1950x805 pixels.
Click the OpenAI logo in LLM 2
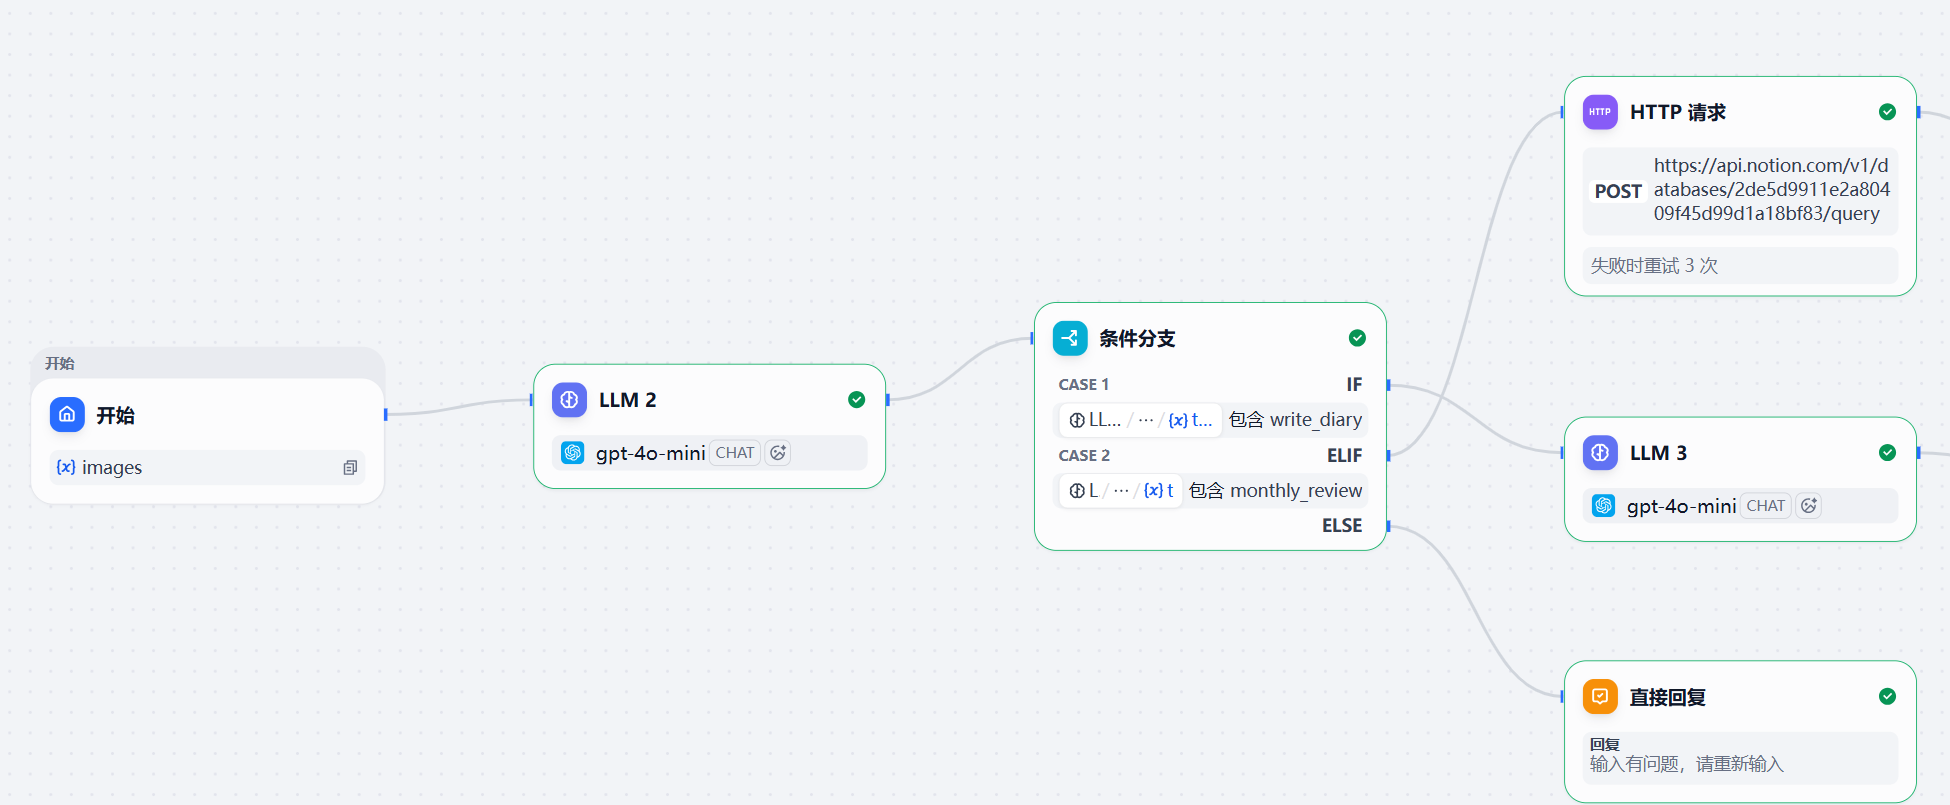coord(573,453)
